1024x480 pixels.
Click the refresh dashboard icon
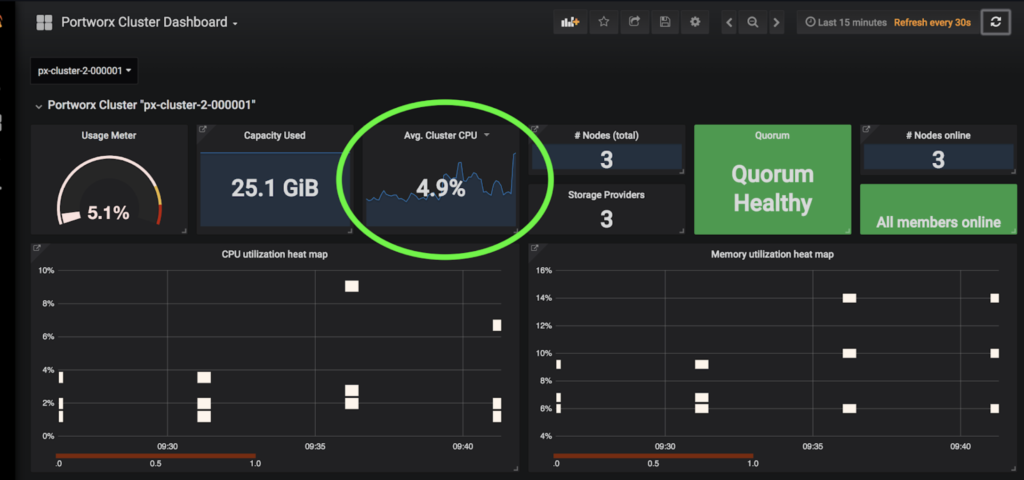pyautogui.click(x=995, y=22)
